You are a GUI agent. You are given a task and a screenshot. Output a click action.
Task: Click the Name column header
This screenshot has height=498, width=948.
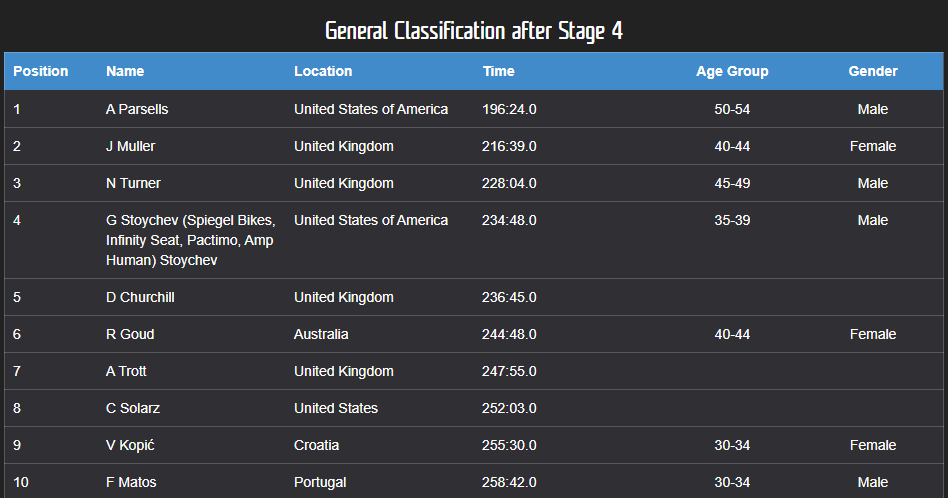coord(125,71)
